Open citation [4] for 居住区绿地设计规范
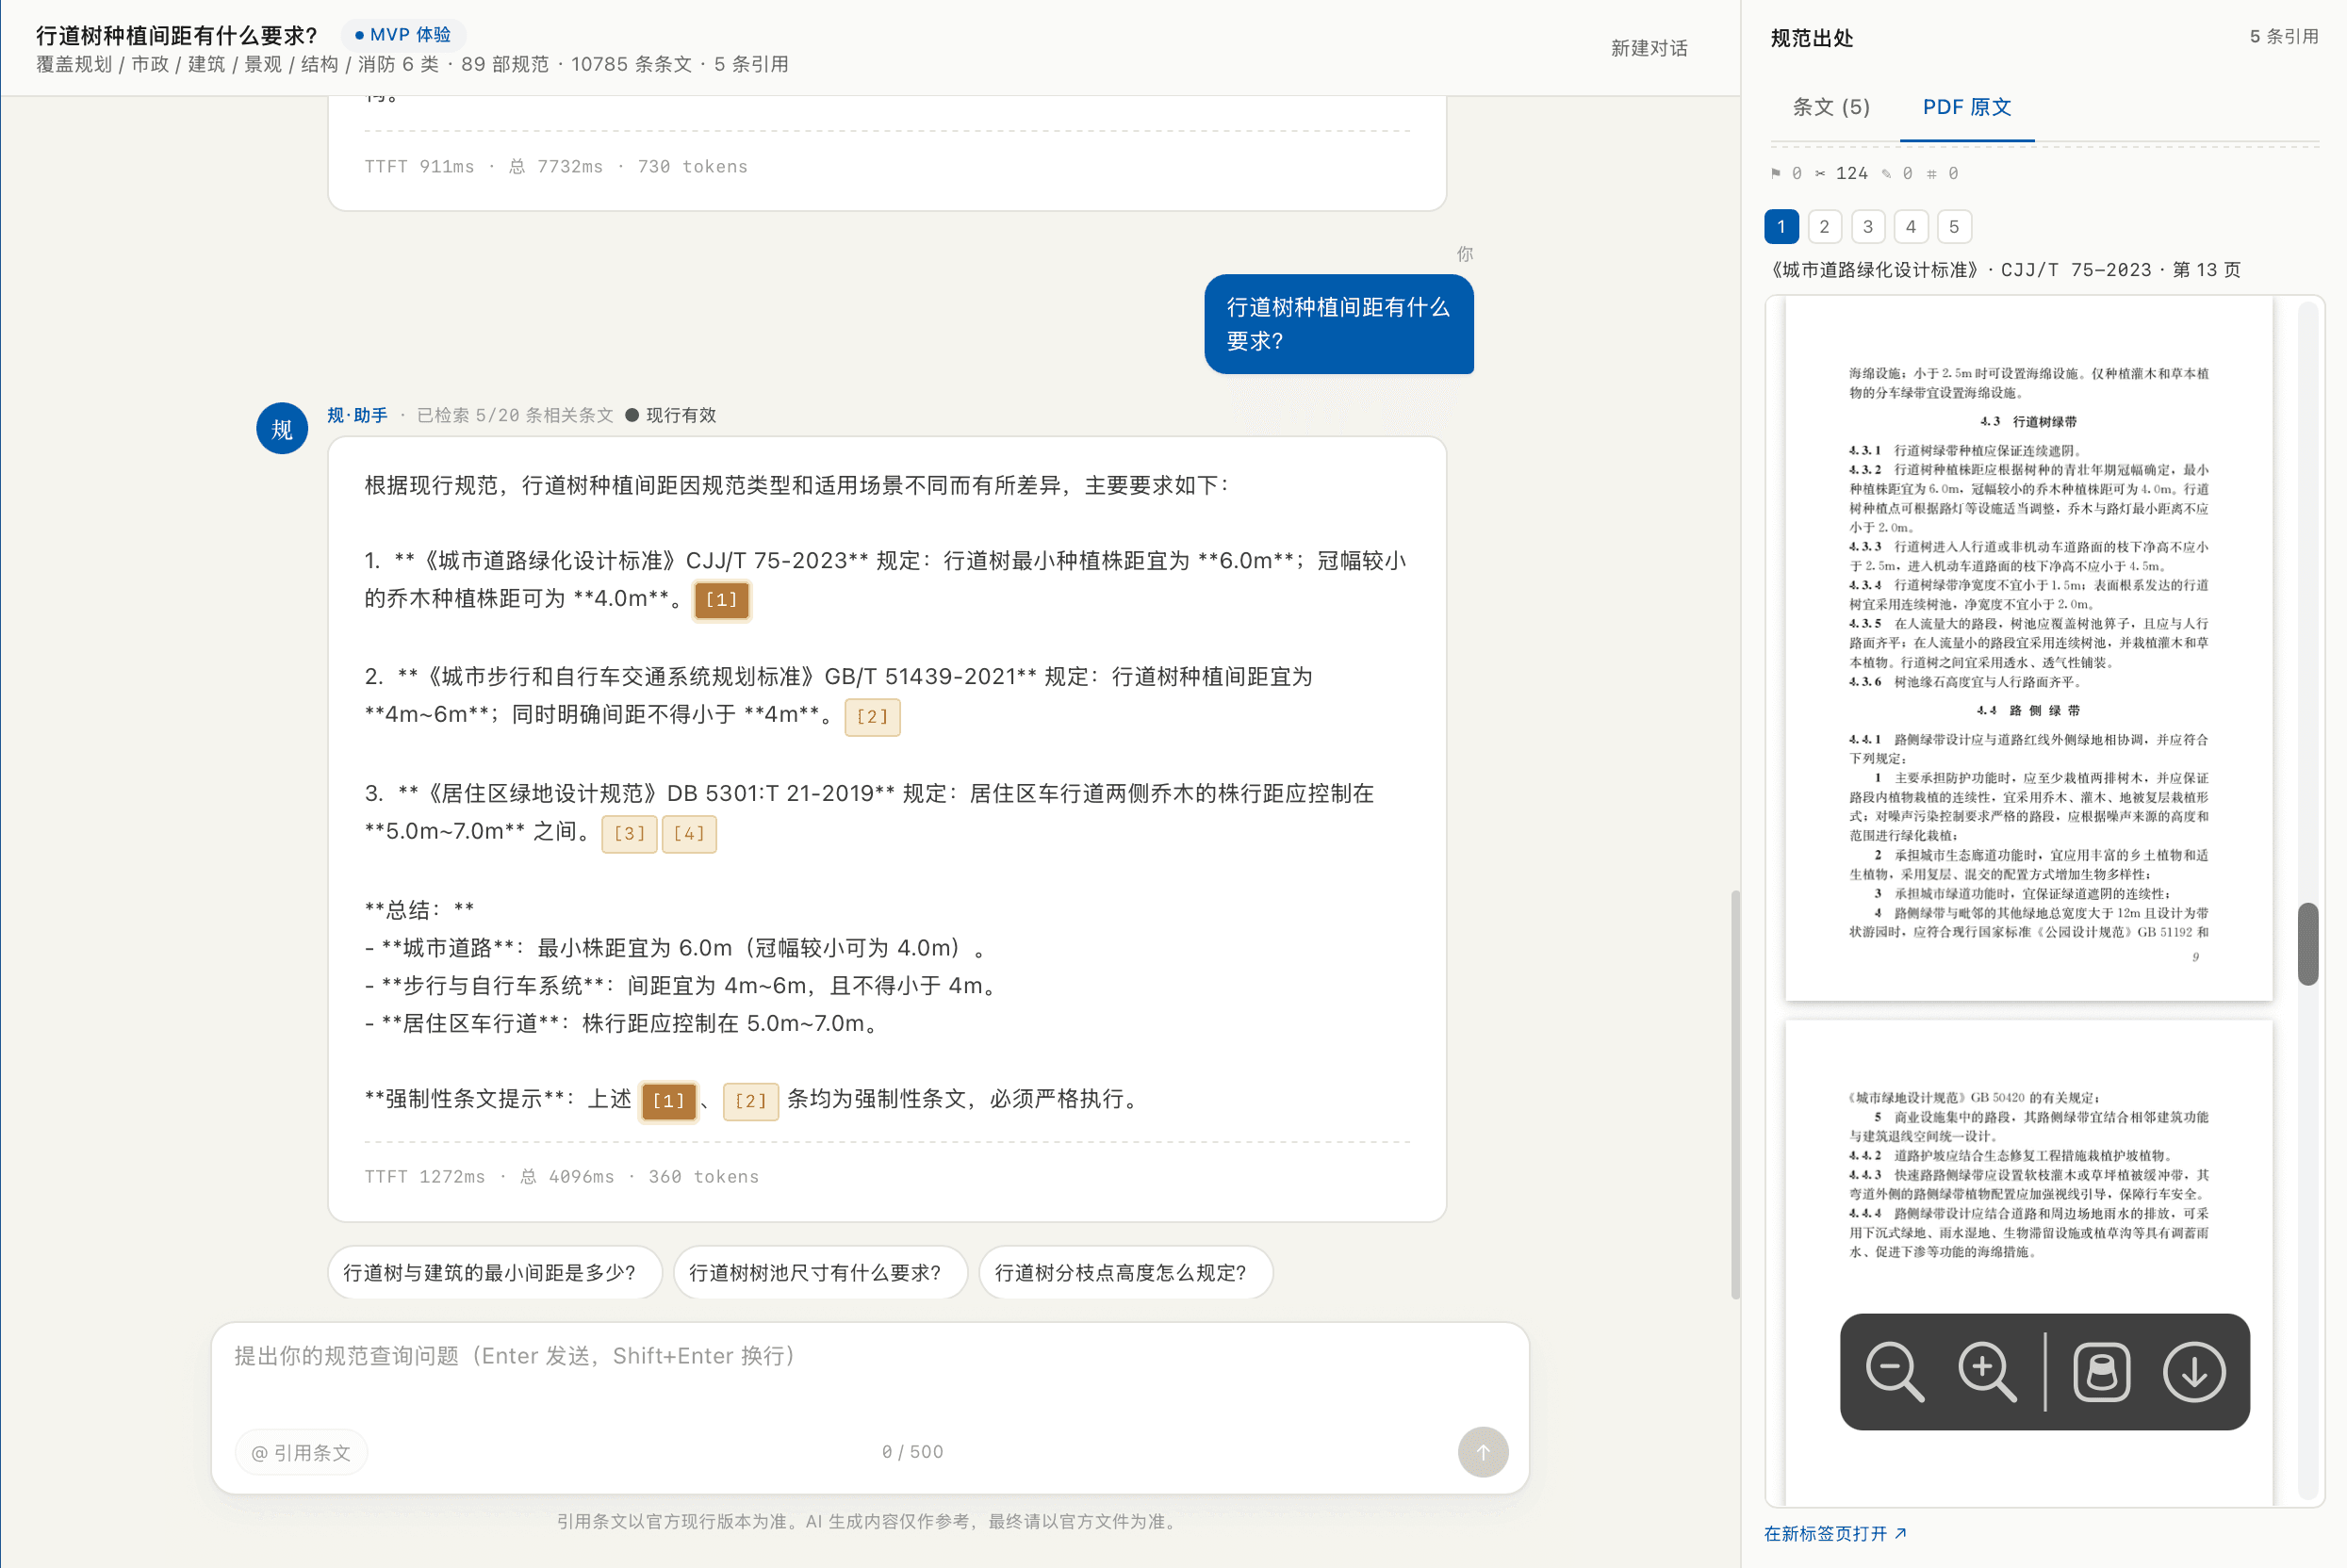This screenshot has width=2347, height=1568. [688, 833]
